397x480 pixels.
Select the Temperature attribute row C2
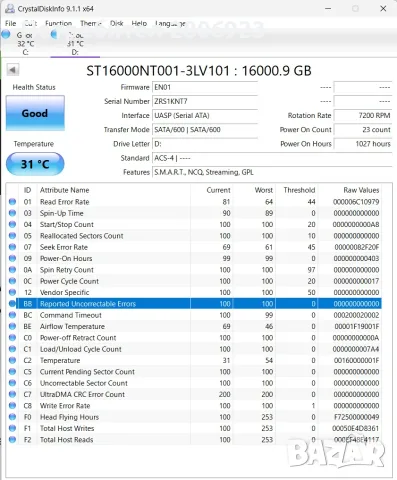point(194,360)
